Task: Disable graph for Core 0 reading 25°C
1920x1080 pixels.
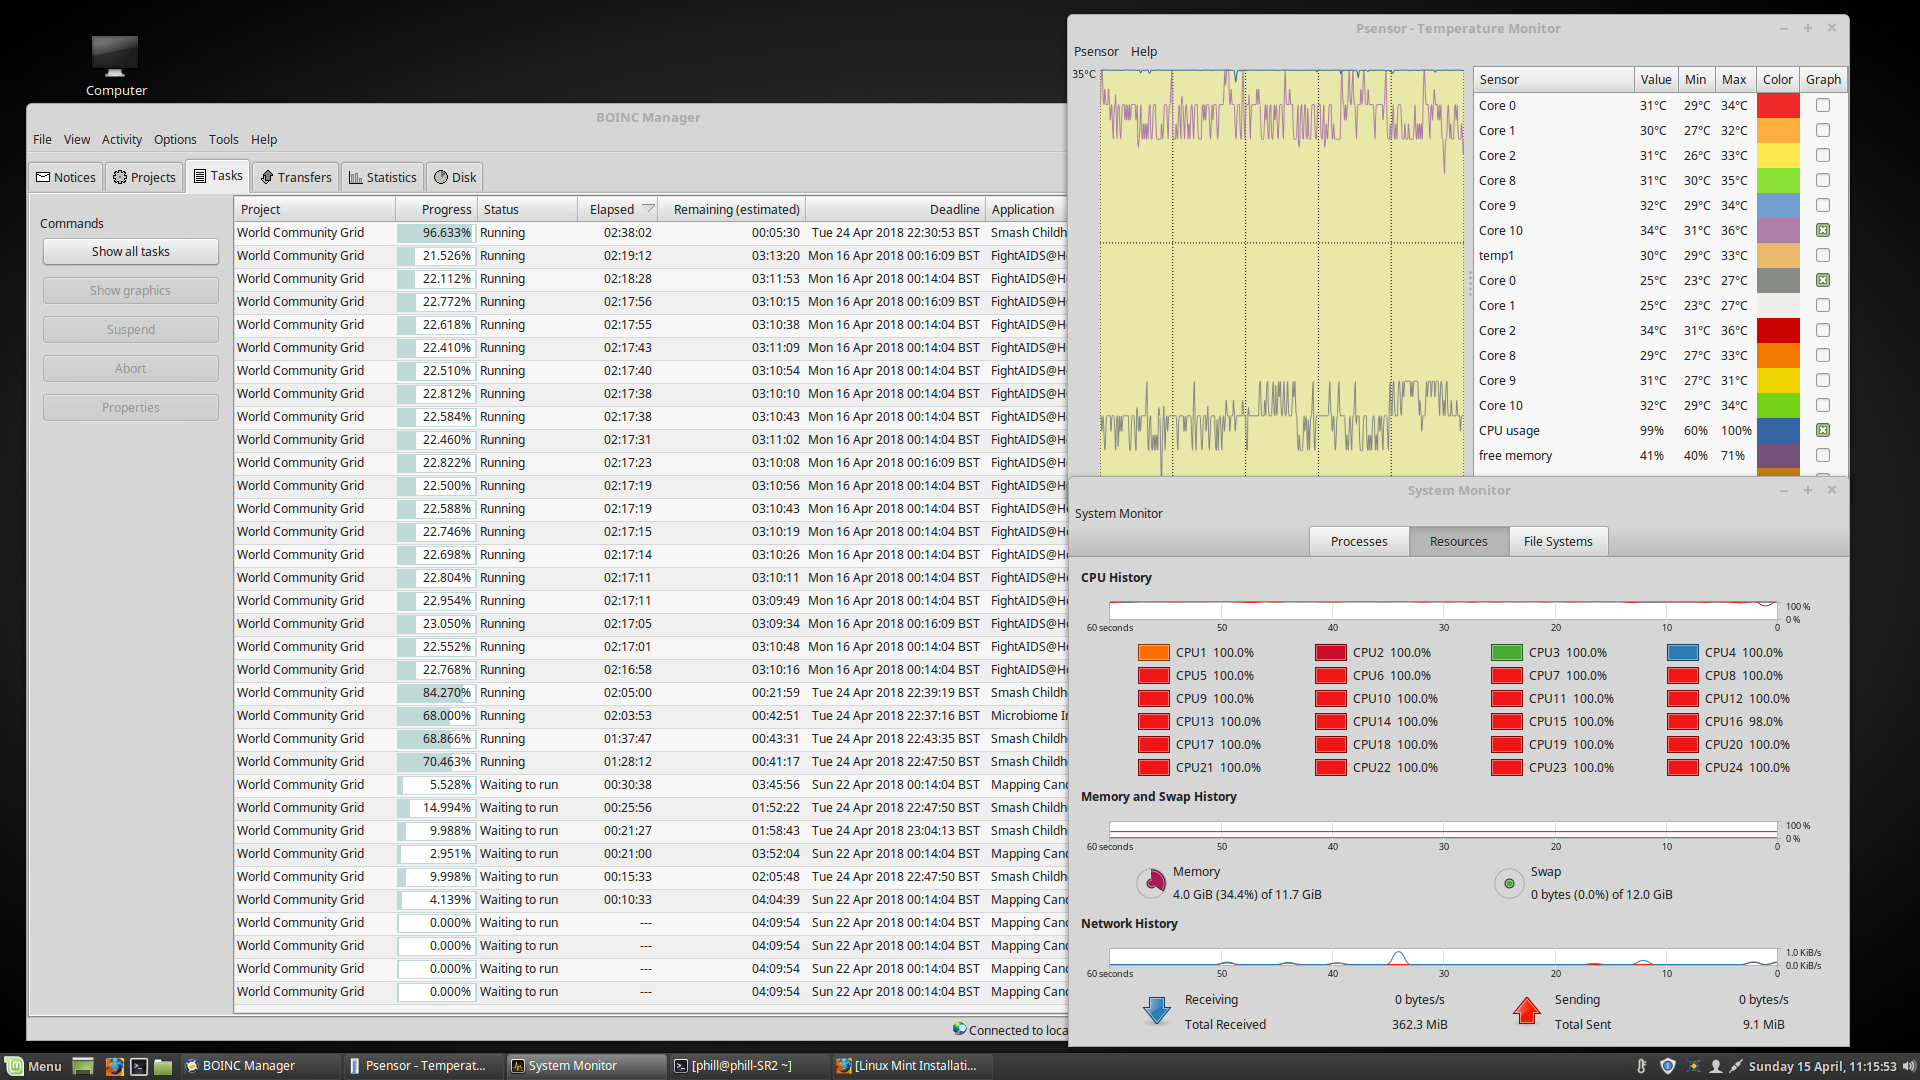Action: click(1823, 280)
